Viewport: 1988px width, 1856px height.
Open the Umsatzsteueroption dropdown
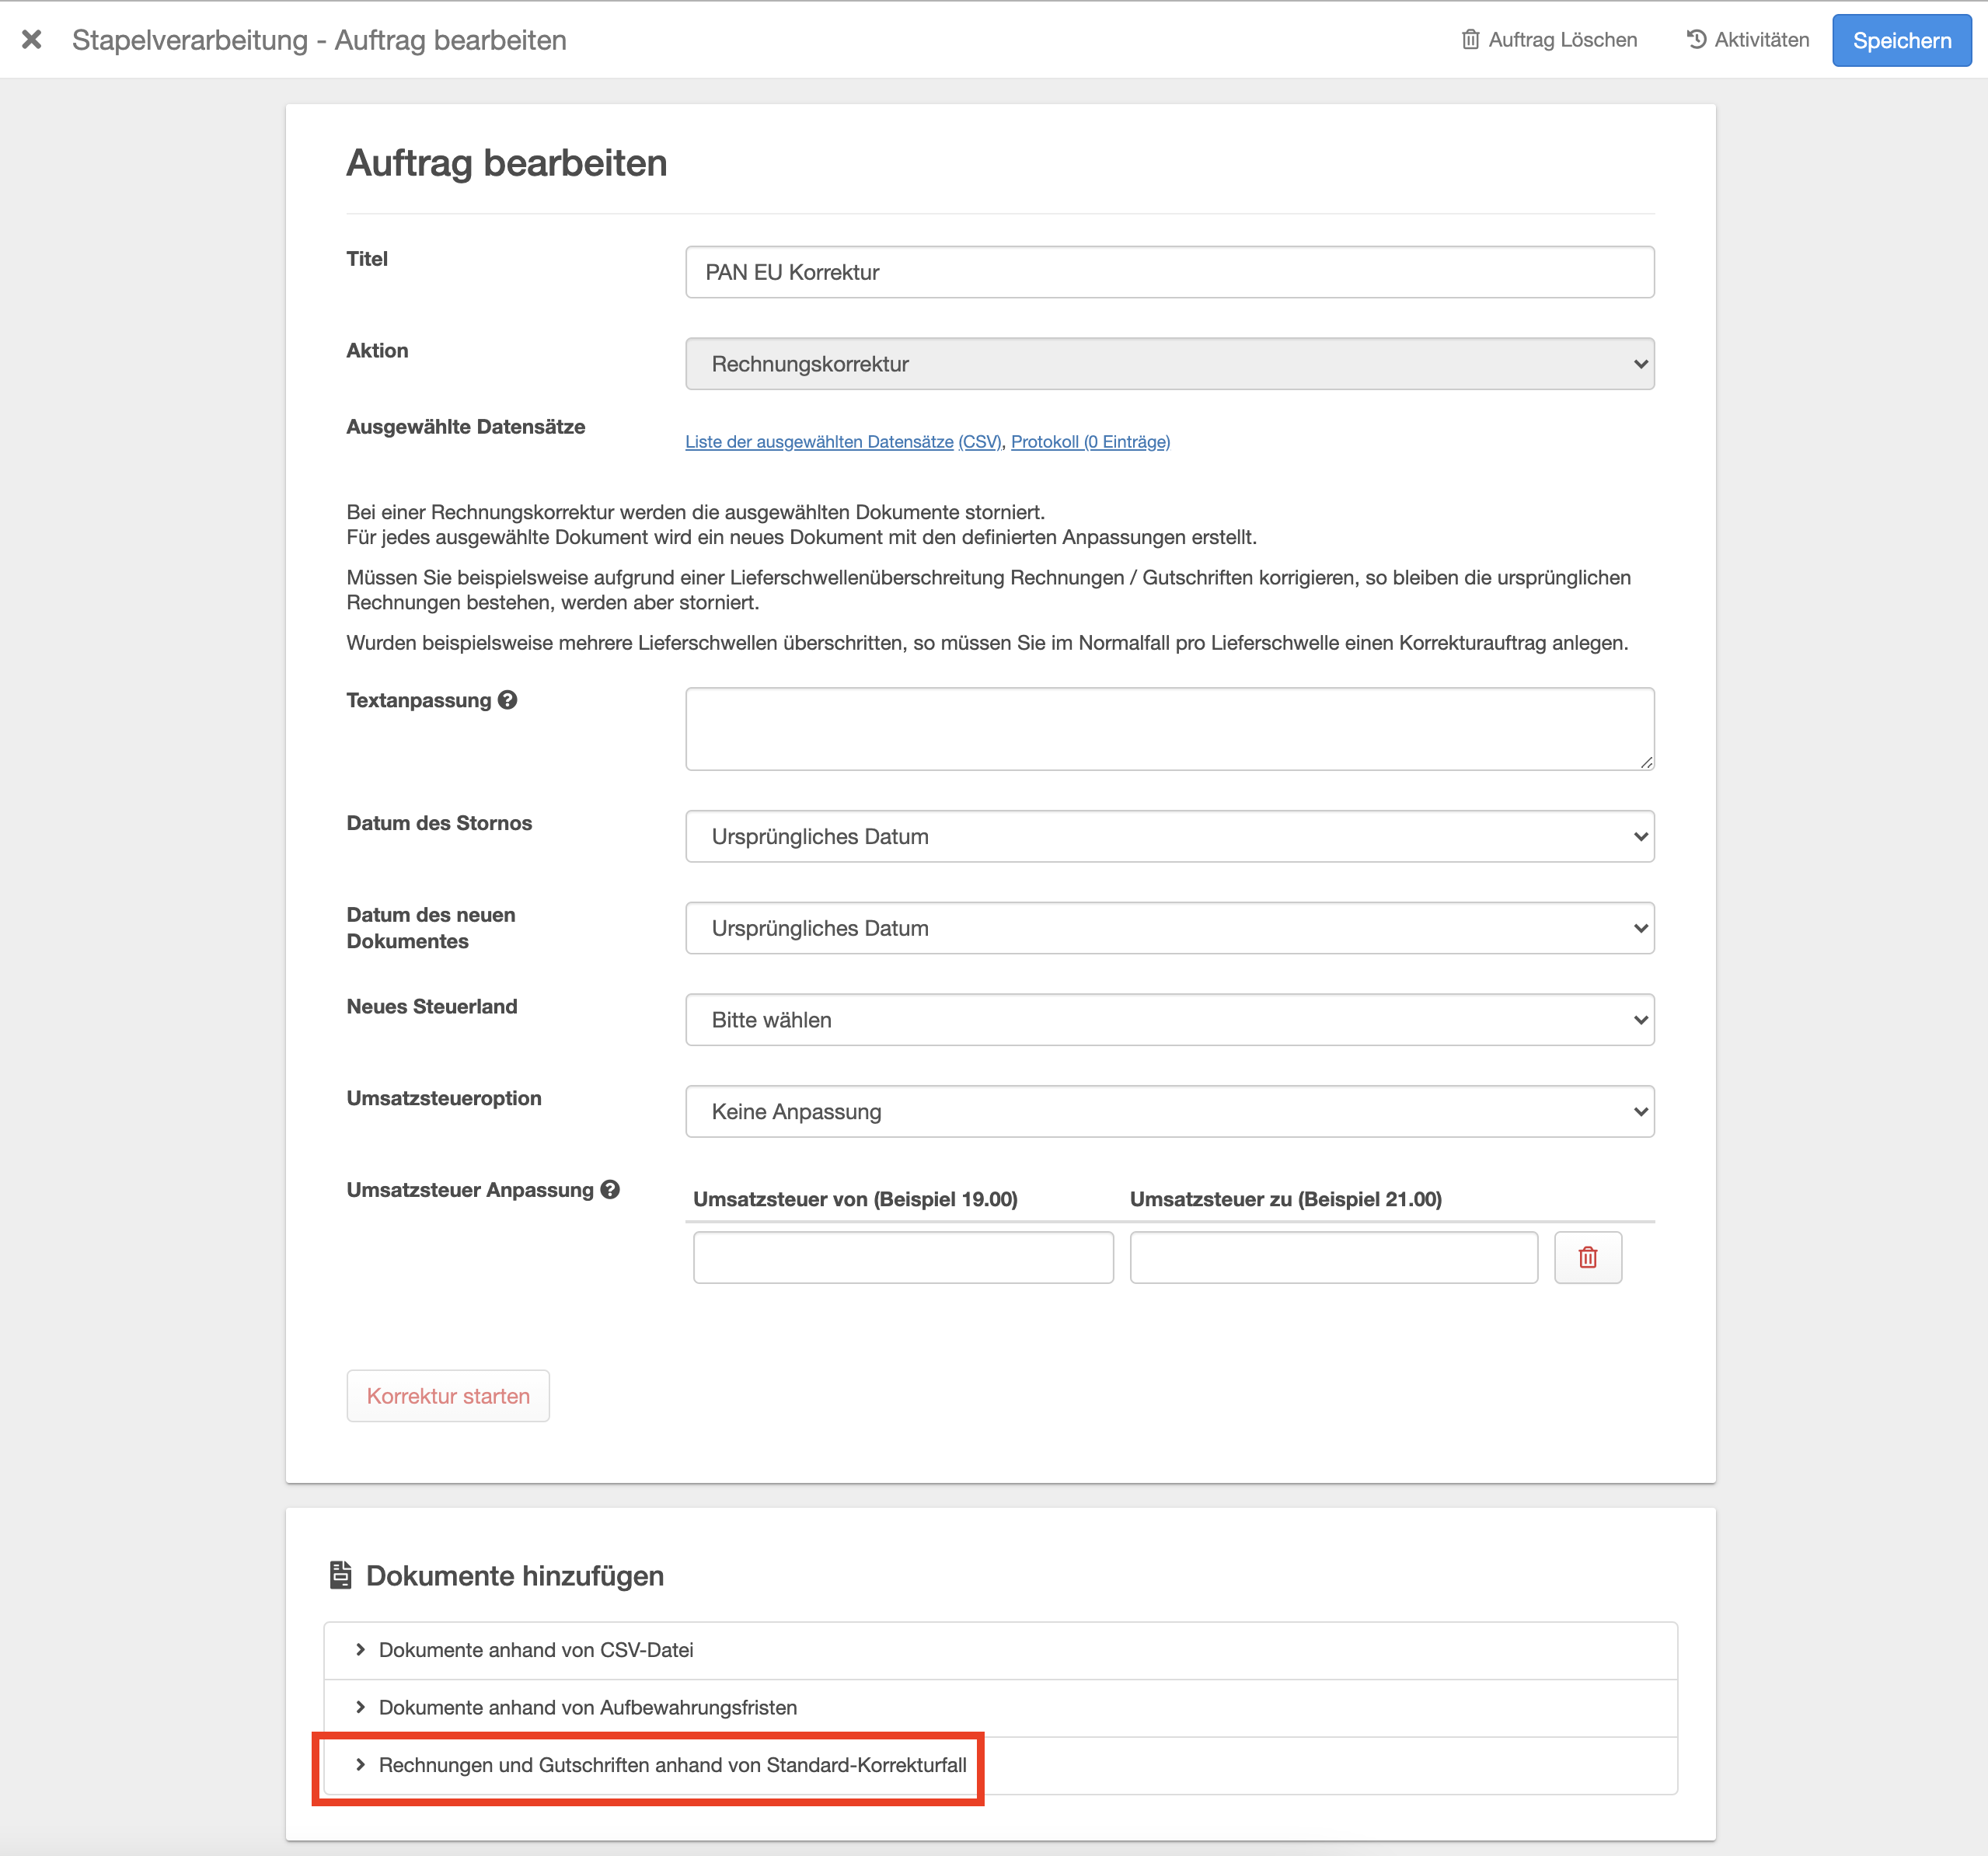tap(1169, 1112)
